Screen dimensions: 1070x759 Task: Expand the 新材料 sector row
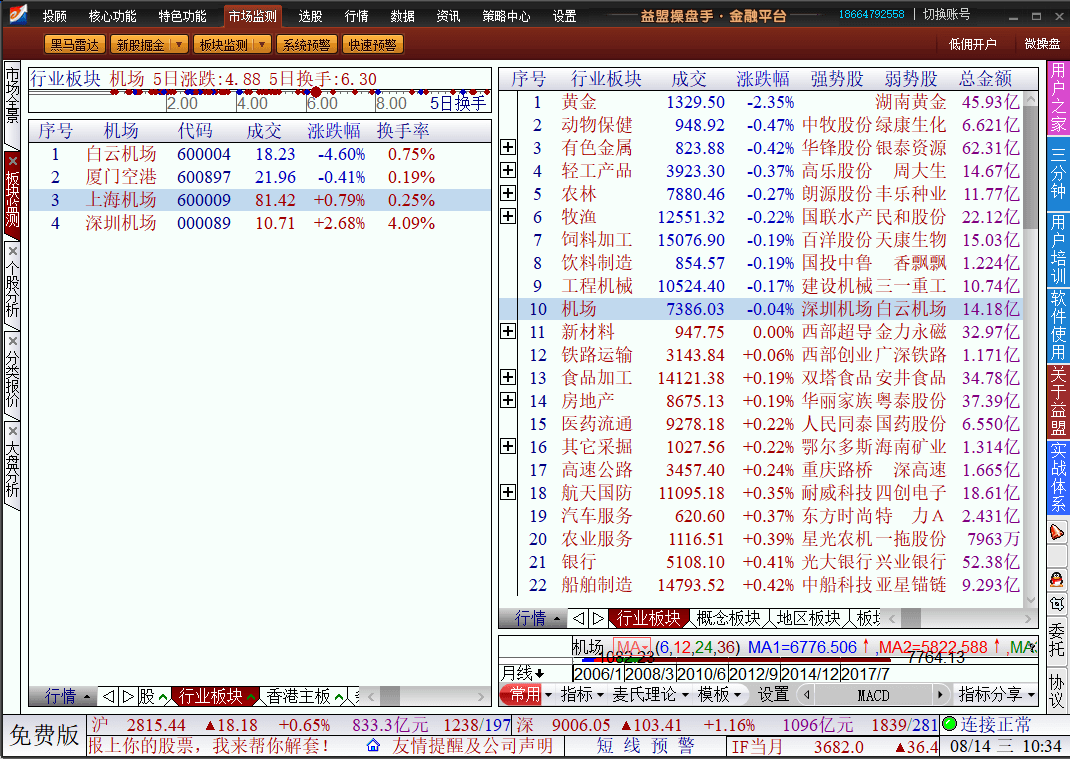[x=508, y=332]
